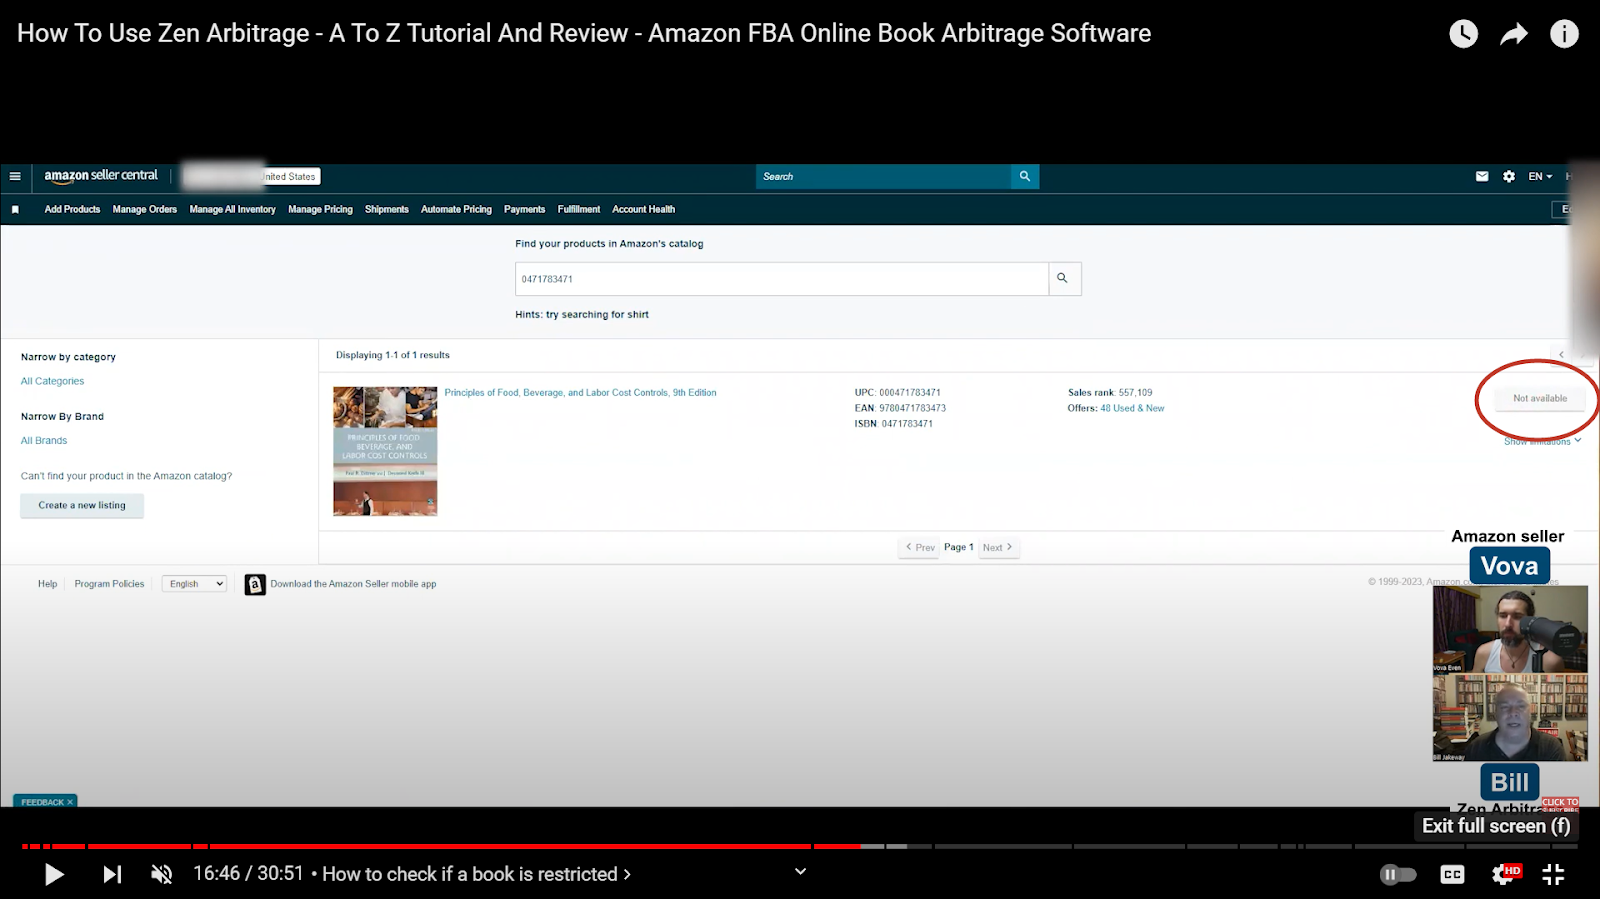Open YouTube Watch Later clock icon
This screenshot has width=1600, height=899.
(x=1463, y=34)
